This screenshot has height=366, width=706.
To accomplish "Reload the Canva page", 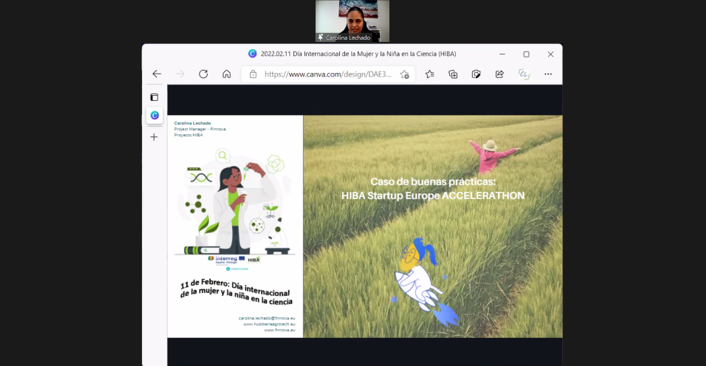I will tap(204, 74).
